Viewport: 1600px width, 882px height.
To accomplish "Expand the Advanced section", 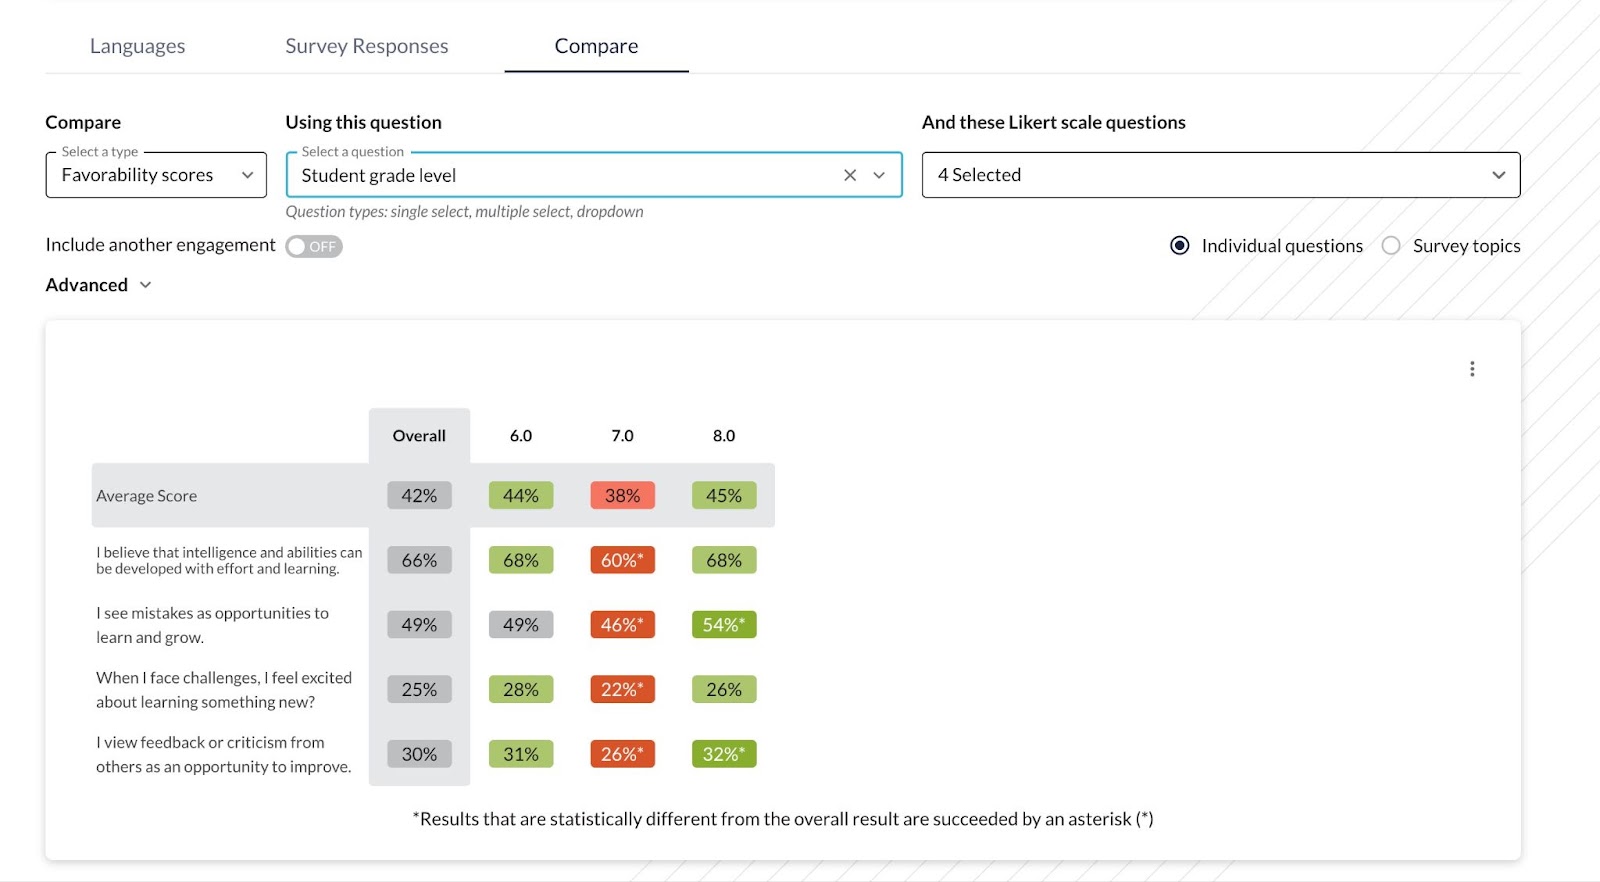I will click(x=98, y=285).
